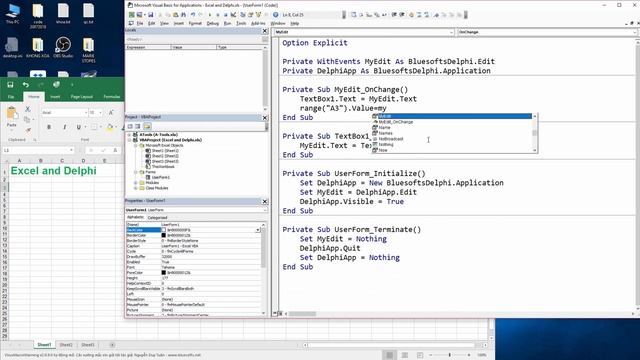640x360 pixels.
Task: Open the OnChange procedure dropdown
Action: 634,32
